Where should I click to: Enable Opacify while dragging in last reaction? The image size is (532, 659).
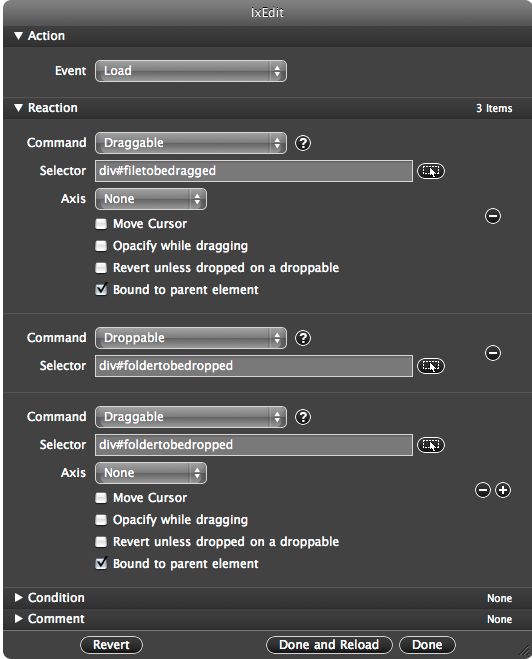pyautogui.click(x=101, y=520)
